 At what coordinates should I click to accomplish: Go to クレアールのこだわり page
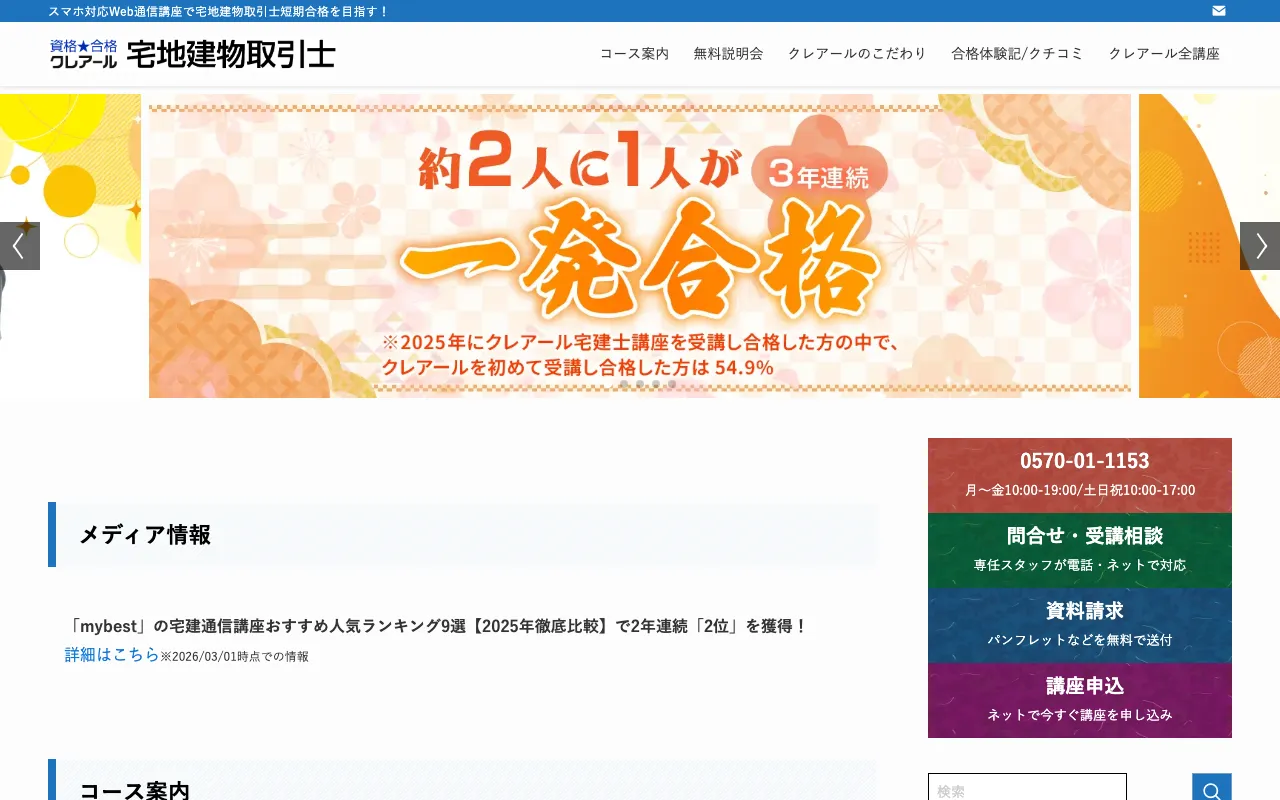point(857,54)
